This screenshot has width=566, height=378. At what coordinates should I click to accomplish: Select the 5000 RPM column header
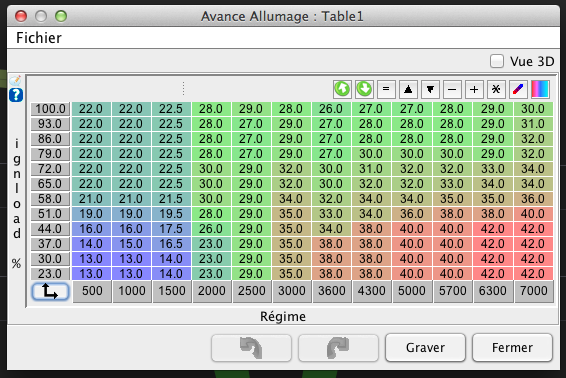412,291
